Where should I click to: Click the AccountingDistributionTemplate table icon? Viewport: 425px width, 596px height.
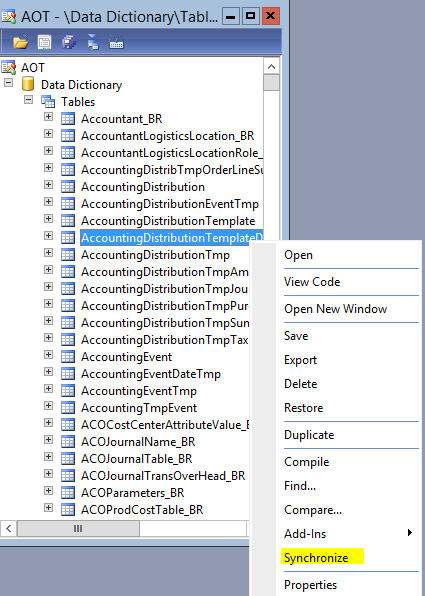[x=68, y=221]
